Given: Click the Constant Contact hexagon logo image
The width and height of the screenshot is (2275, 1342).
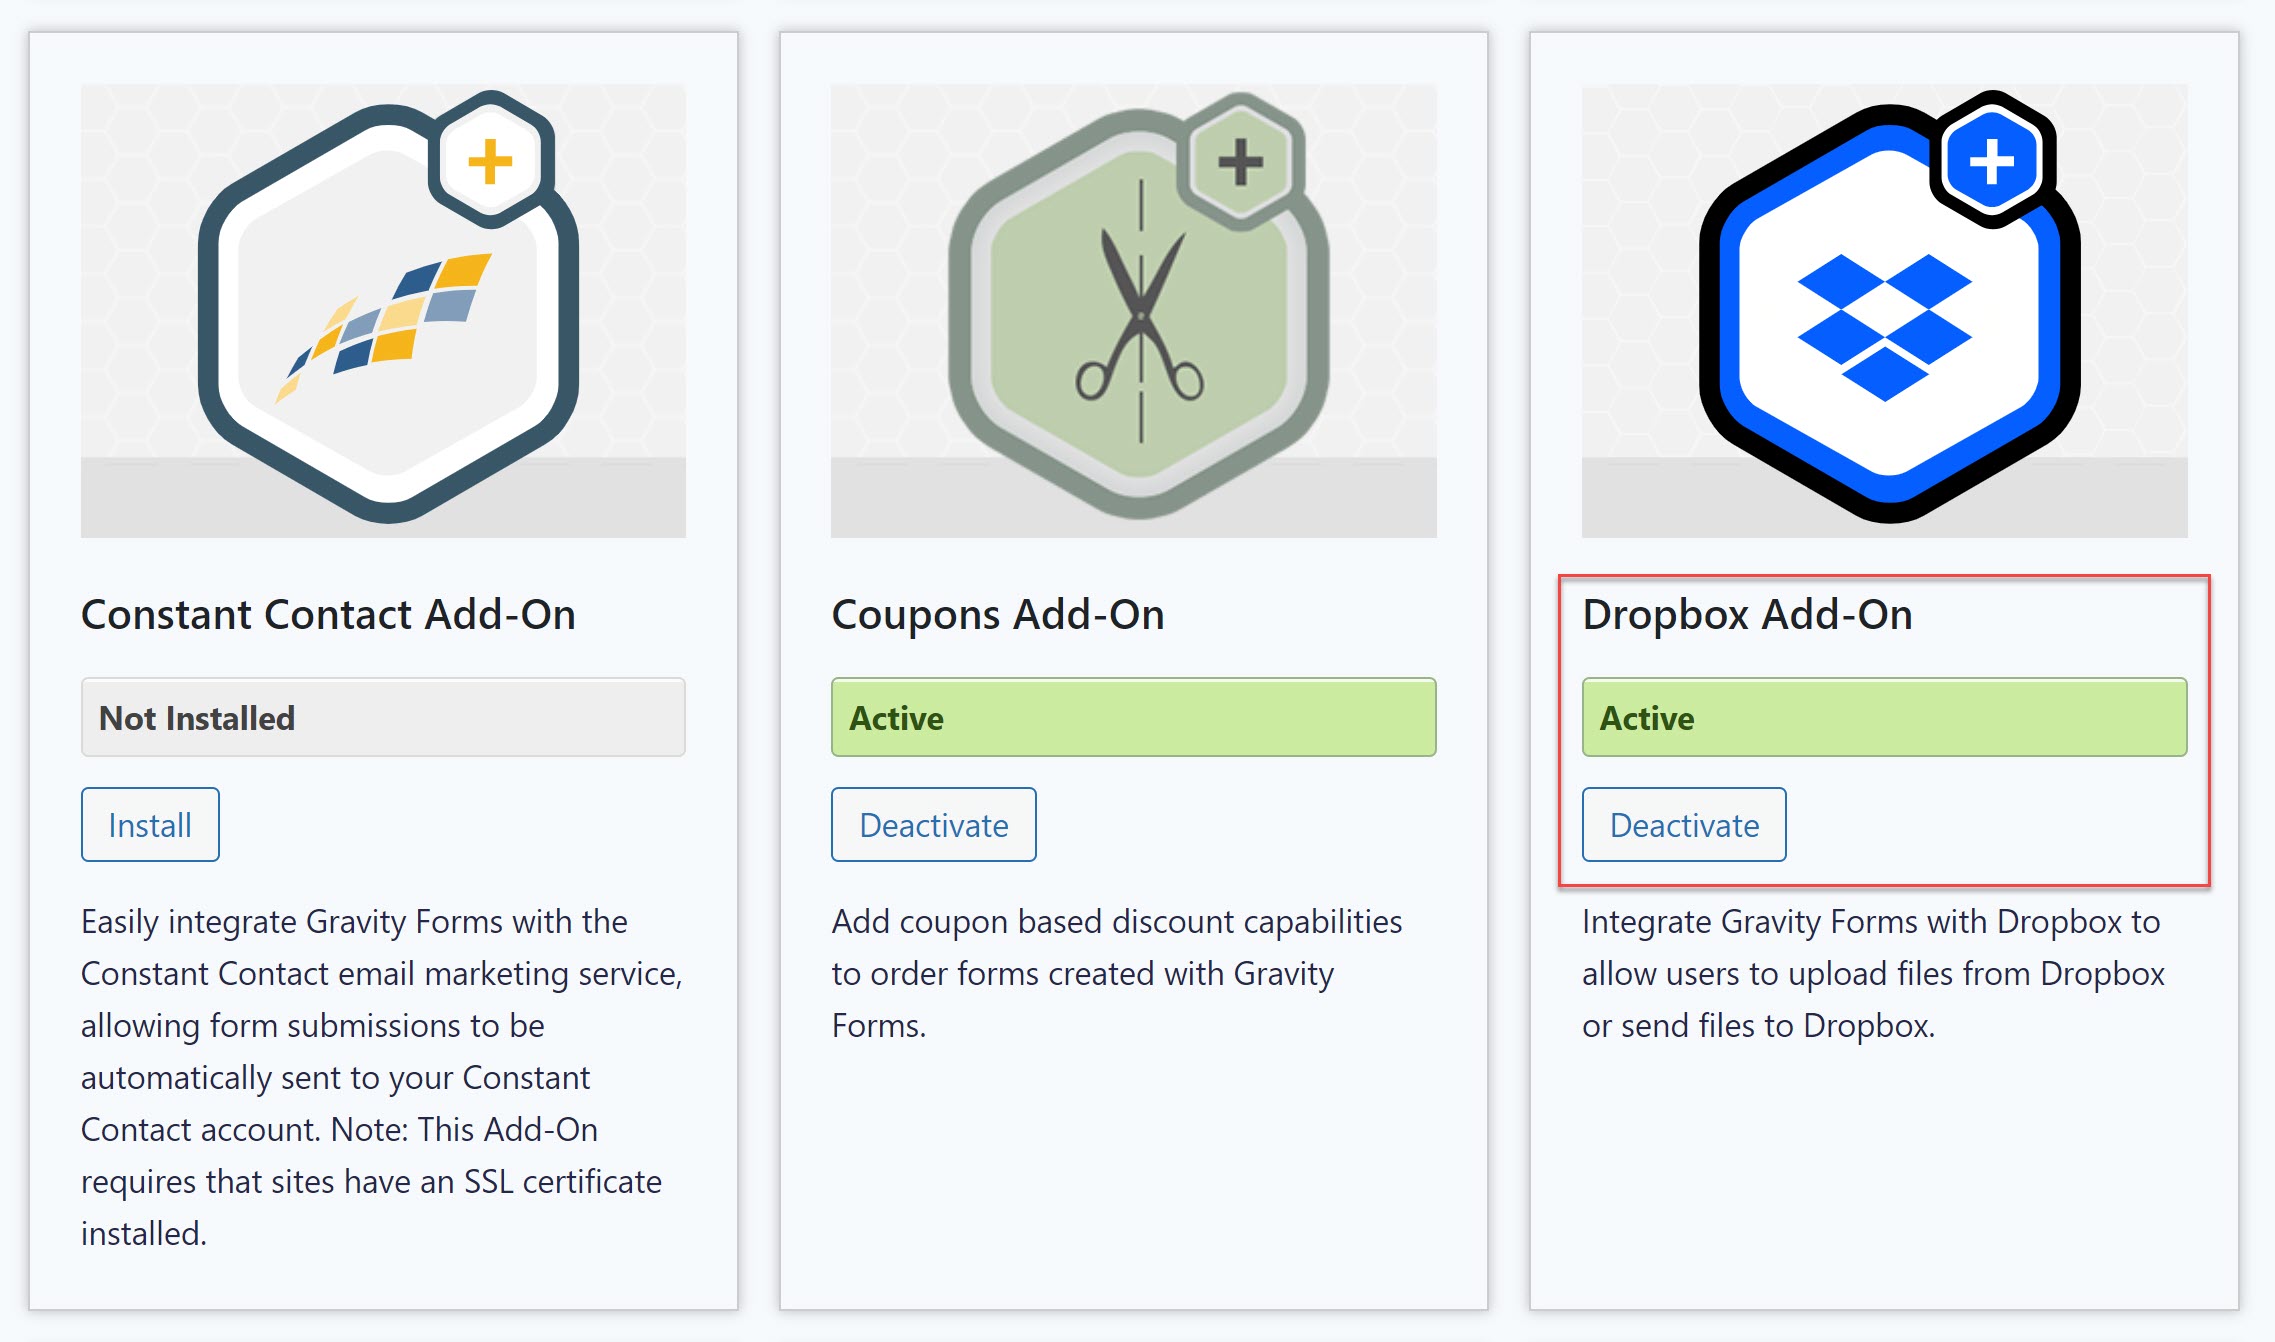Looking at the screenshot, I should [383, 311].
